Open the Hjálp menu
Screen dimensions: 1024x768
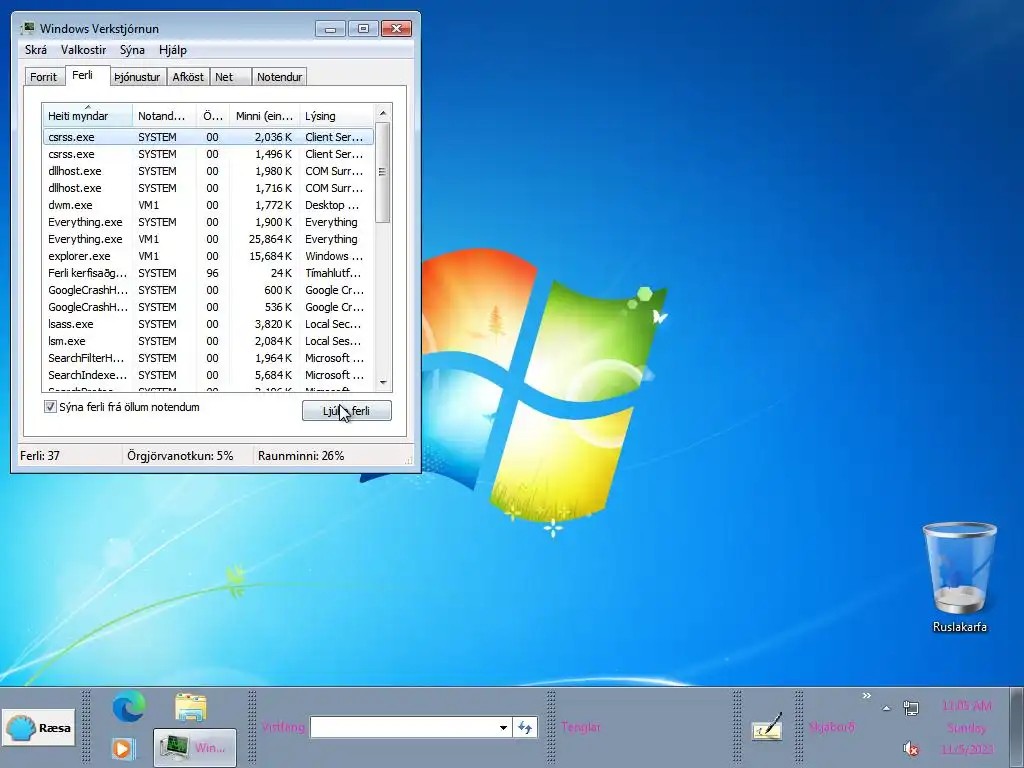173,50
